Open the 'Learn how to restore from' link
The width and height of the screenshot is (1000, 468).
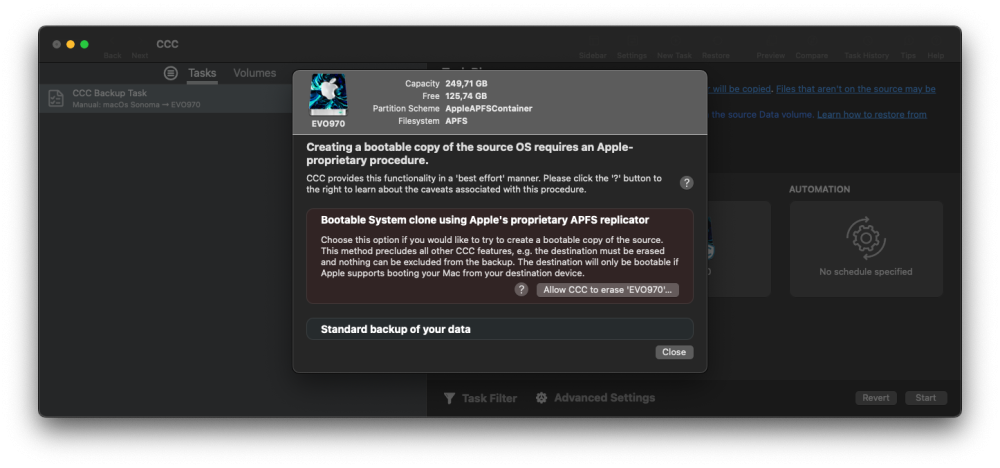click(872, 115)
